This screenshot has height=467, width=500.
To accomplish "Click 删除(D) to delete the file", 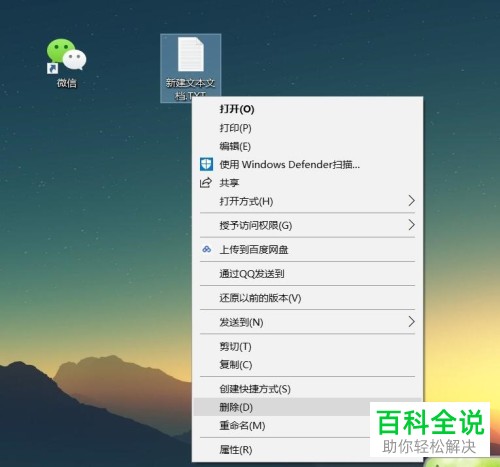I will point(307,407).
